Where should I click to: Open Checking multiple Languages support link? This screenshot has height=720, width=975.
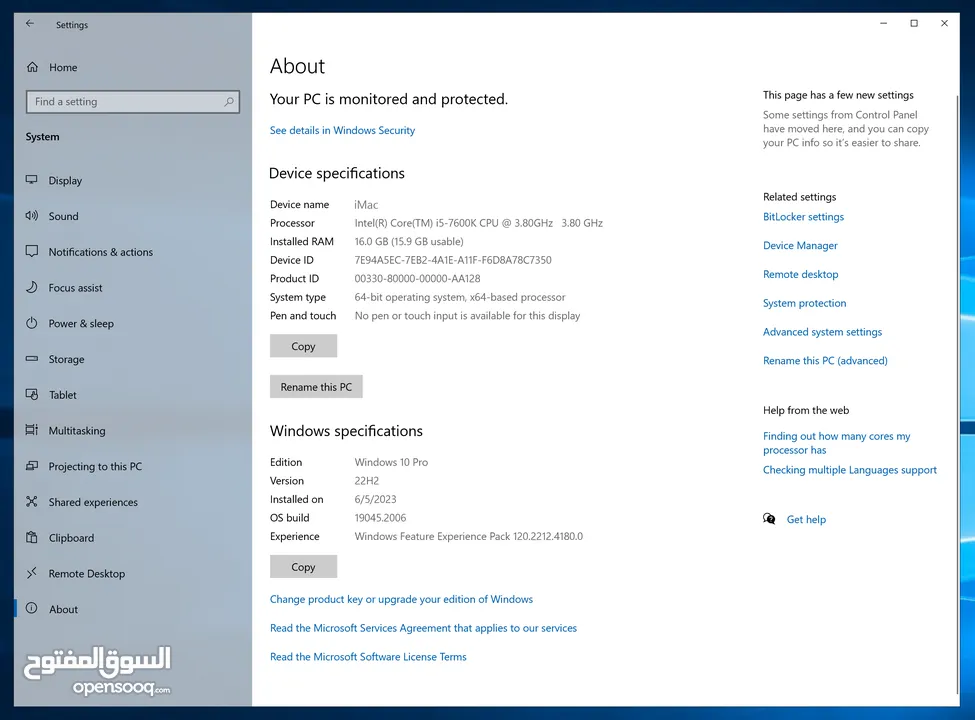point(849,470)
